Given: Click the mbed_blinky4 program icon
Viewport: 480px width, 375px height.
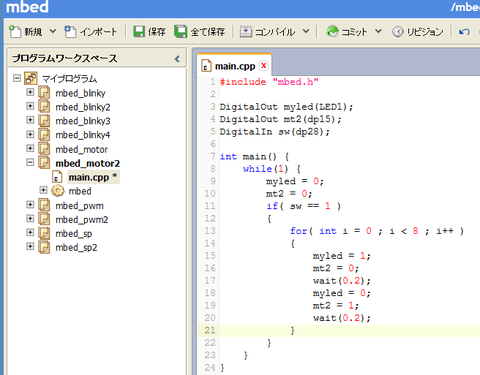Looking at the screenshot, I should pyautogui.click(x=44, y=134).
